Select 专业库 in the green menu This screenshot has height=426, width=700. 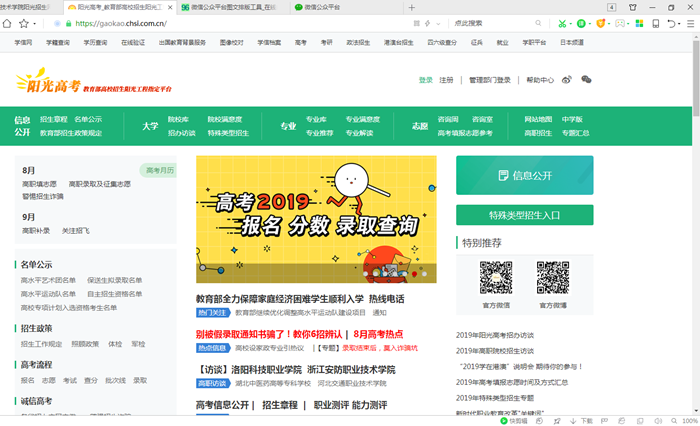click(x=316, y=119)
